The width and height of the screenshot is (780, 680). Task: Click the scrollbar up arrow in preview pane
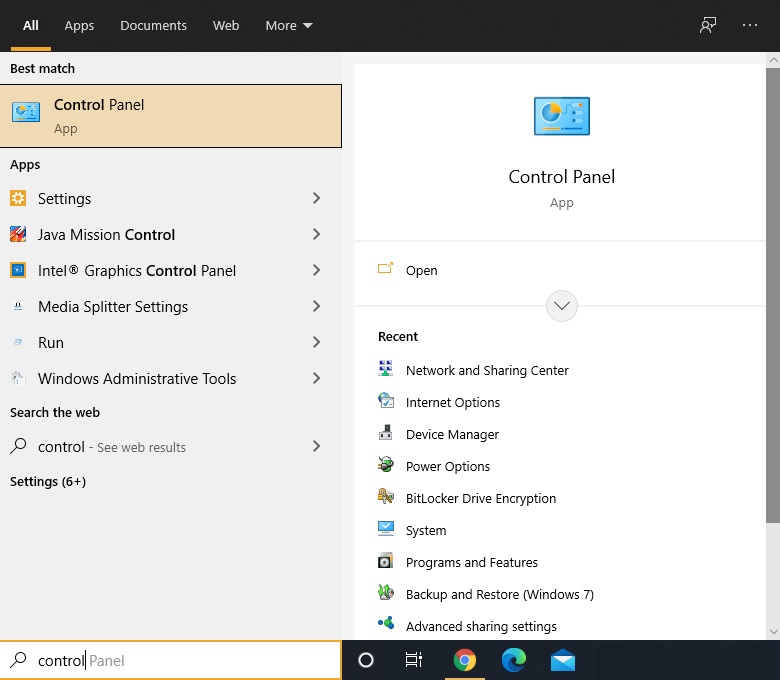pos(773,60)
